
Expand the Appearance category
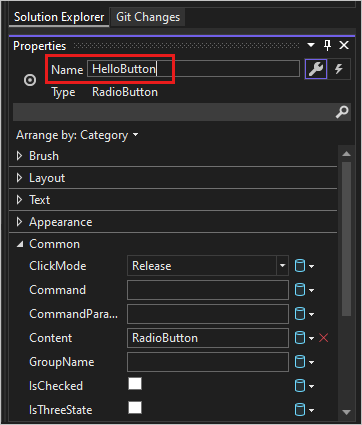(19, 222)
